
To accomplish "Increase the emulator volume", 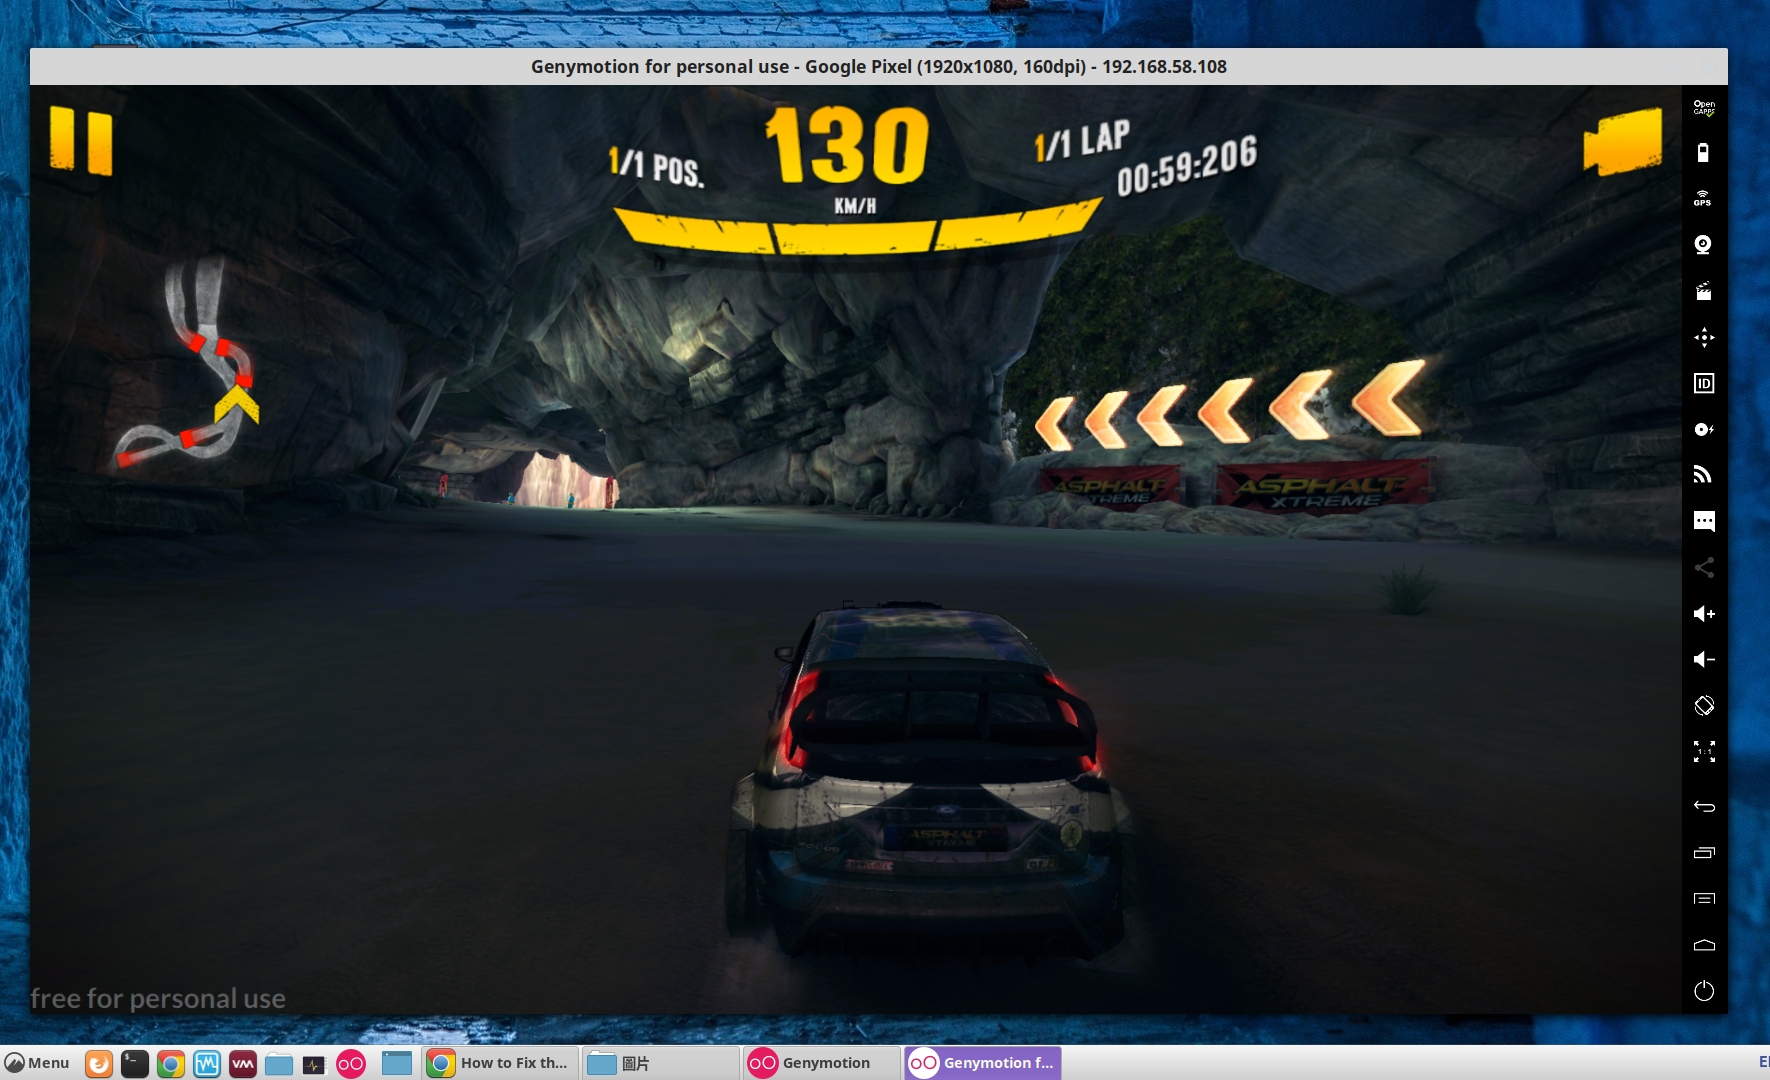I will pyautogui.click(x=1703, y=613).
